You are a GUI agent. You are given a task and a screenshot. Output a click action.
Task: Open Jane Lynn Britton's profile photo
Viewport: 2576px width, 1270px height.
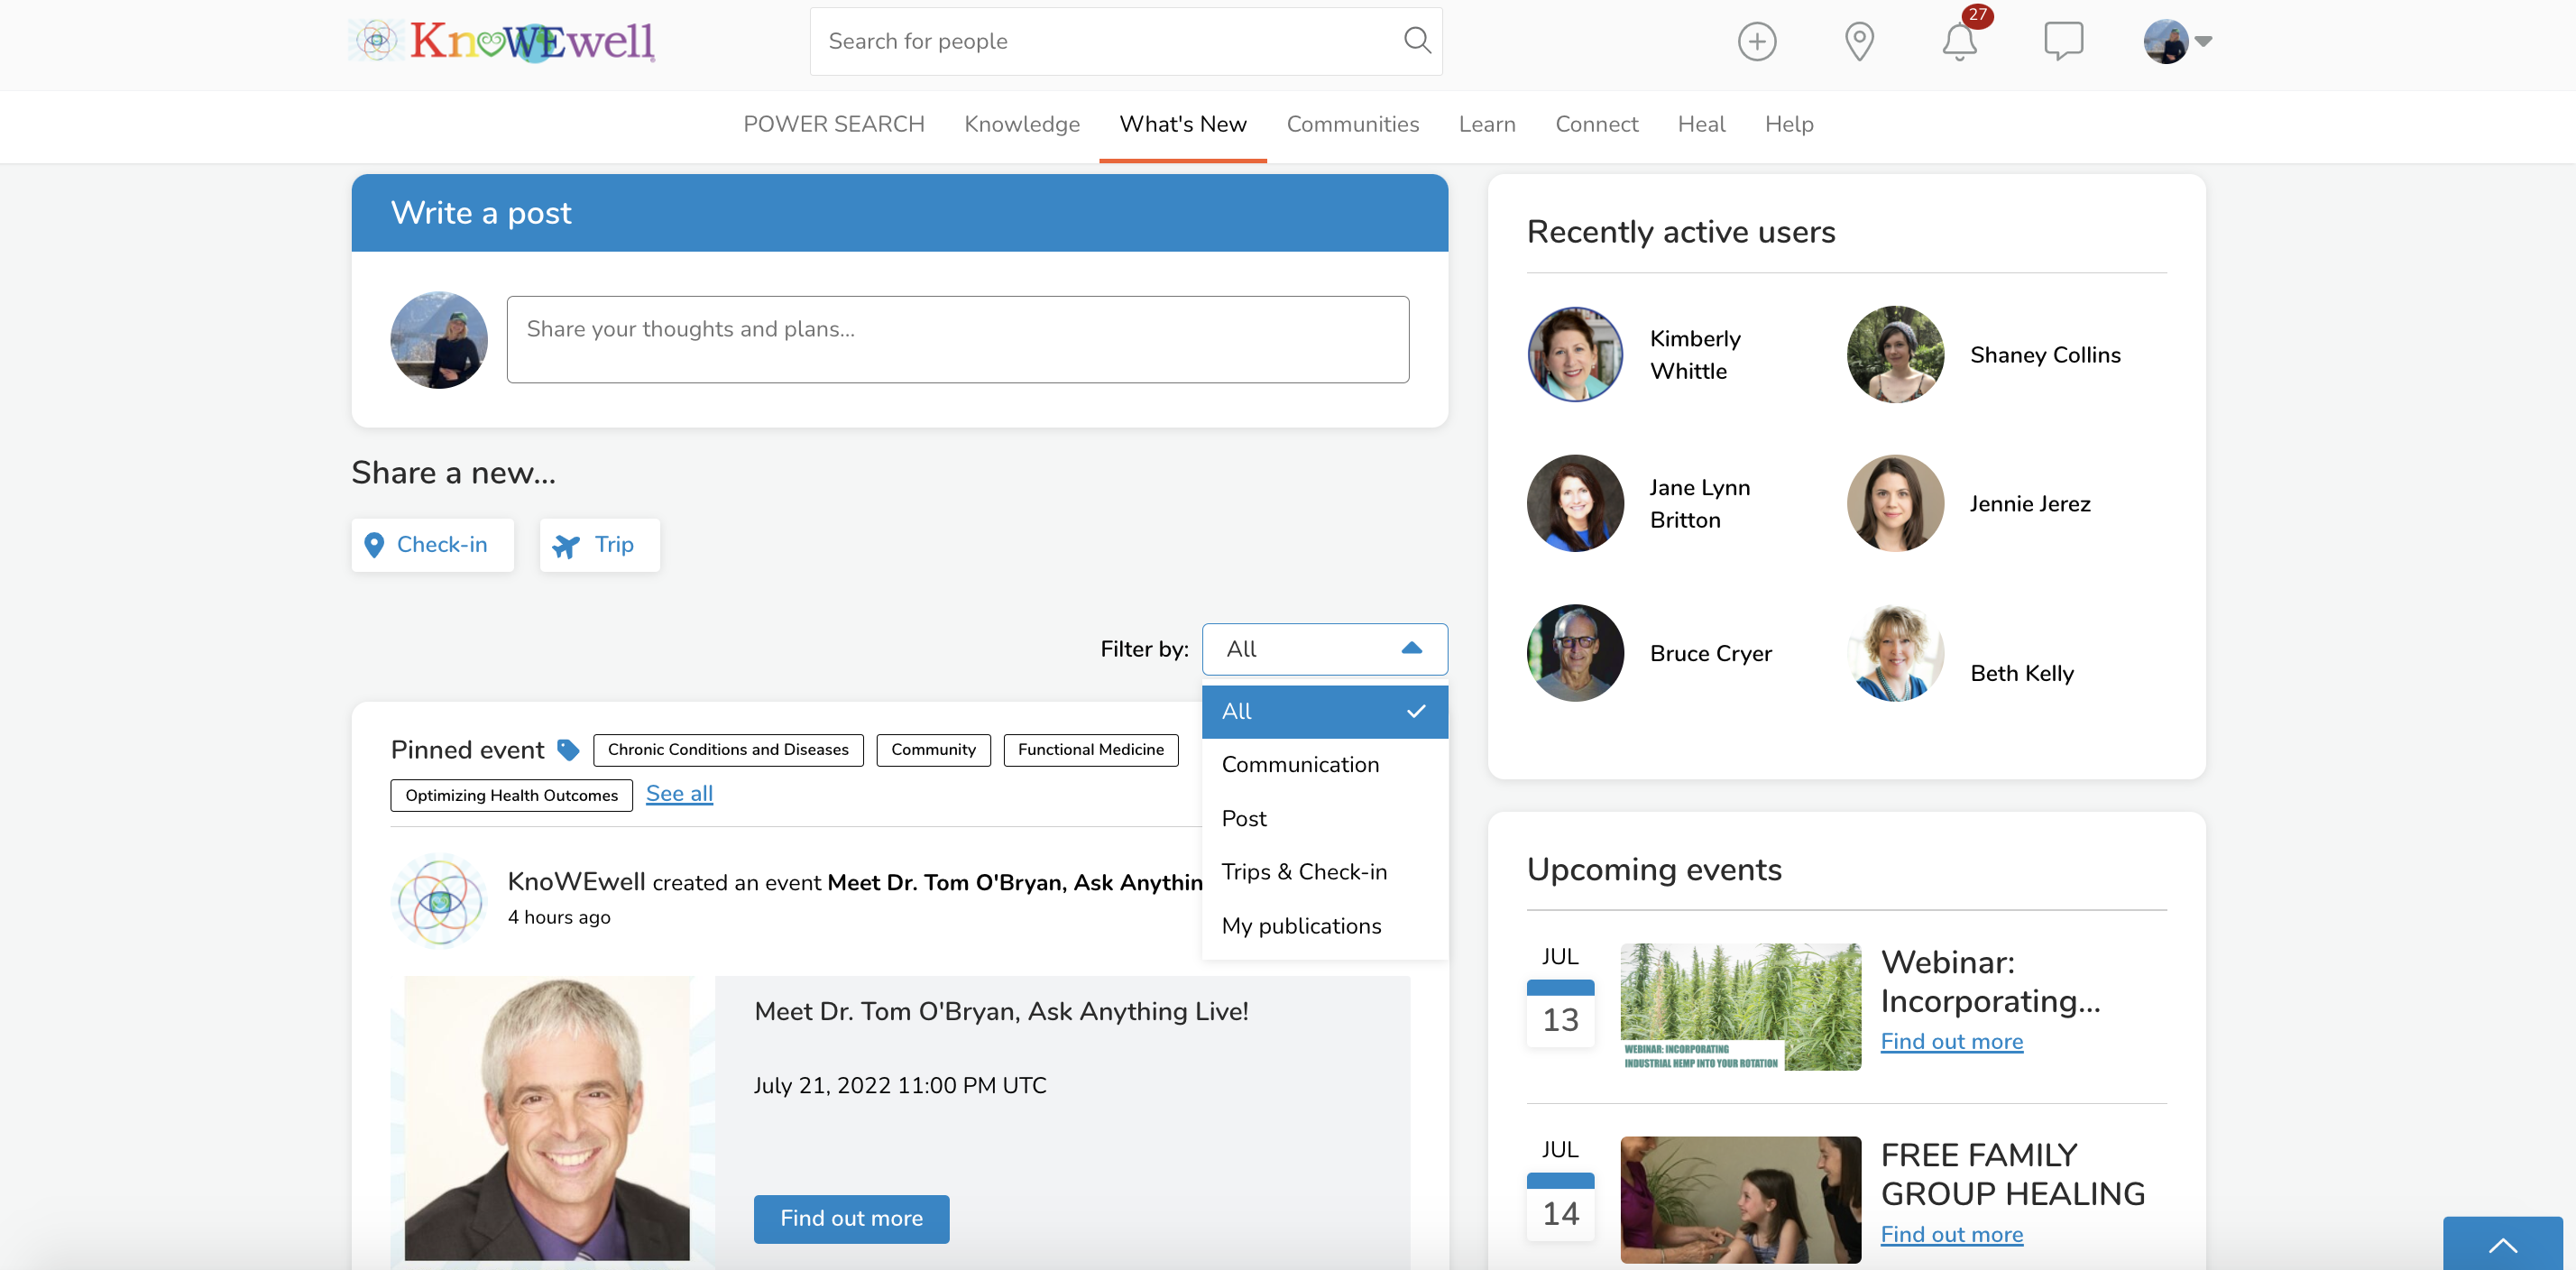(x=1575, y=503)
